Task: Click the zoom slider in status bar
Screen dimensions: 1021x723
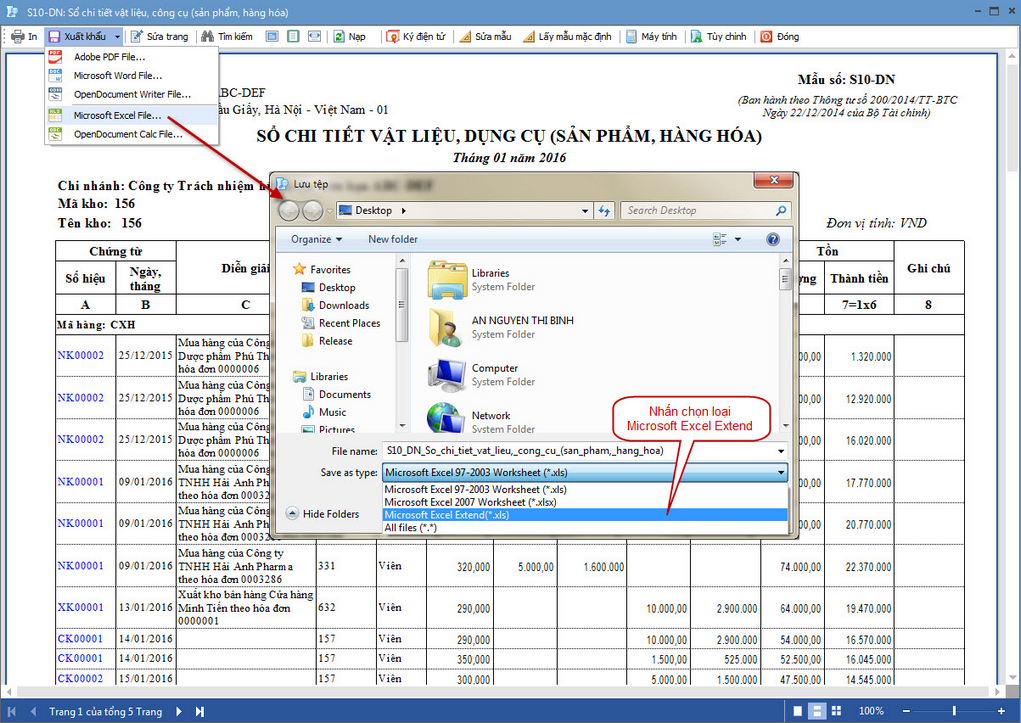Action: click(x=954, y=711)
